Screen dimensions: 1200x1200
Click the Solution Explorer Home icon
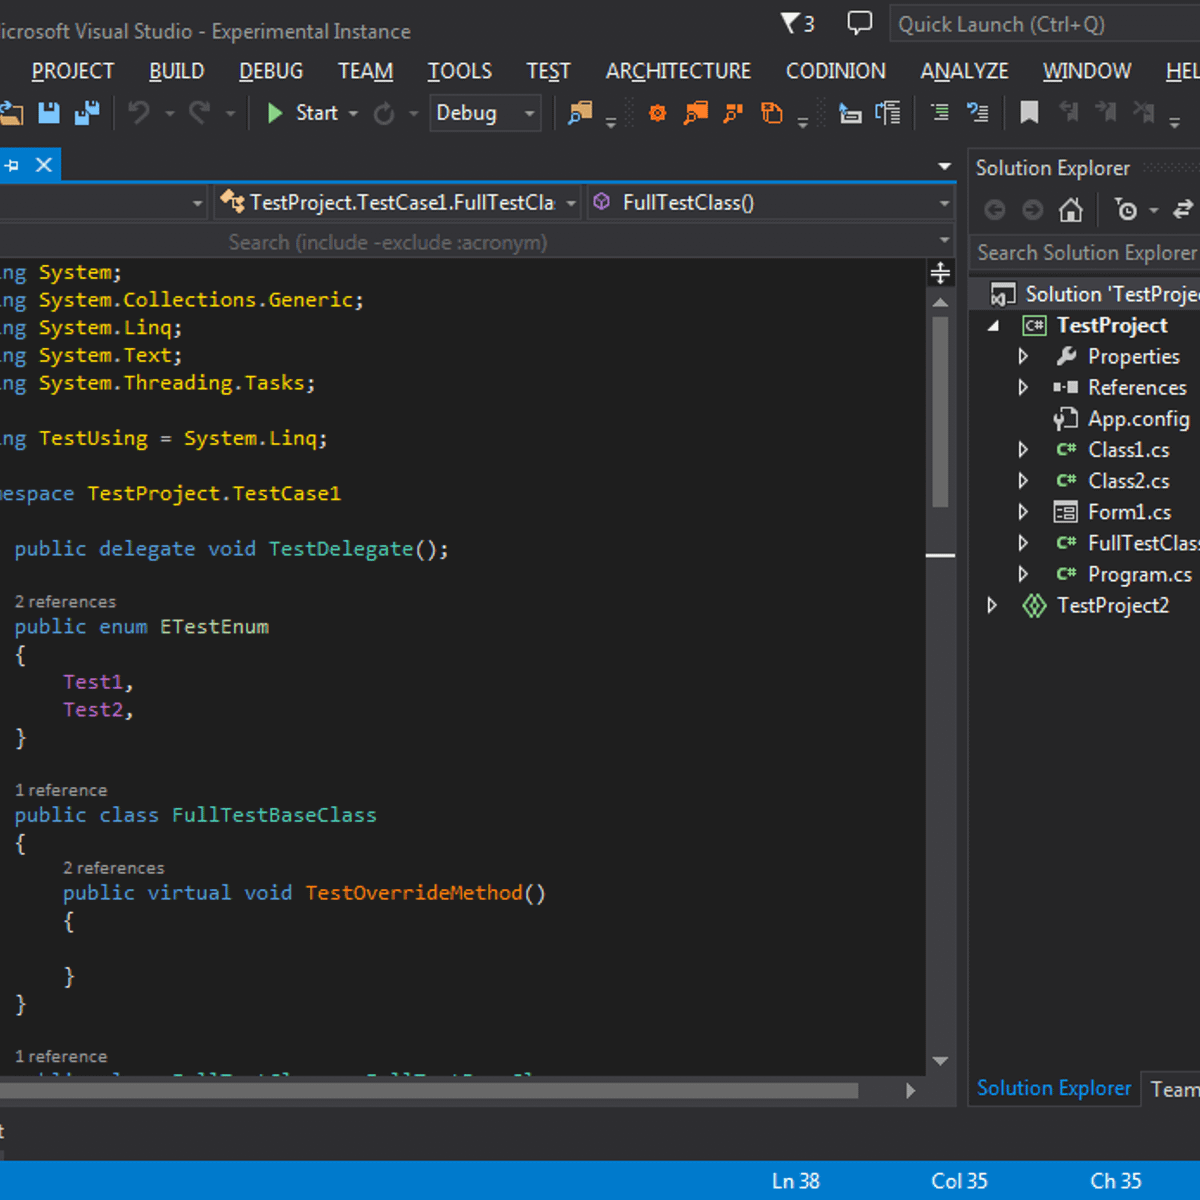click(x=1071, y=210)
